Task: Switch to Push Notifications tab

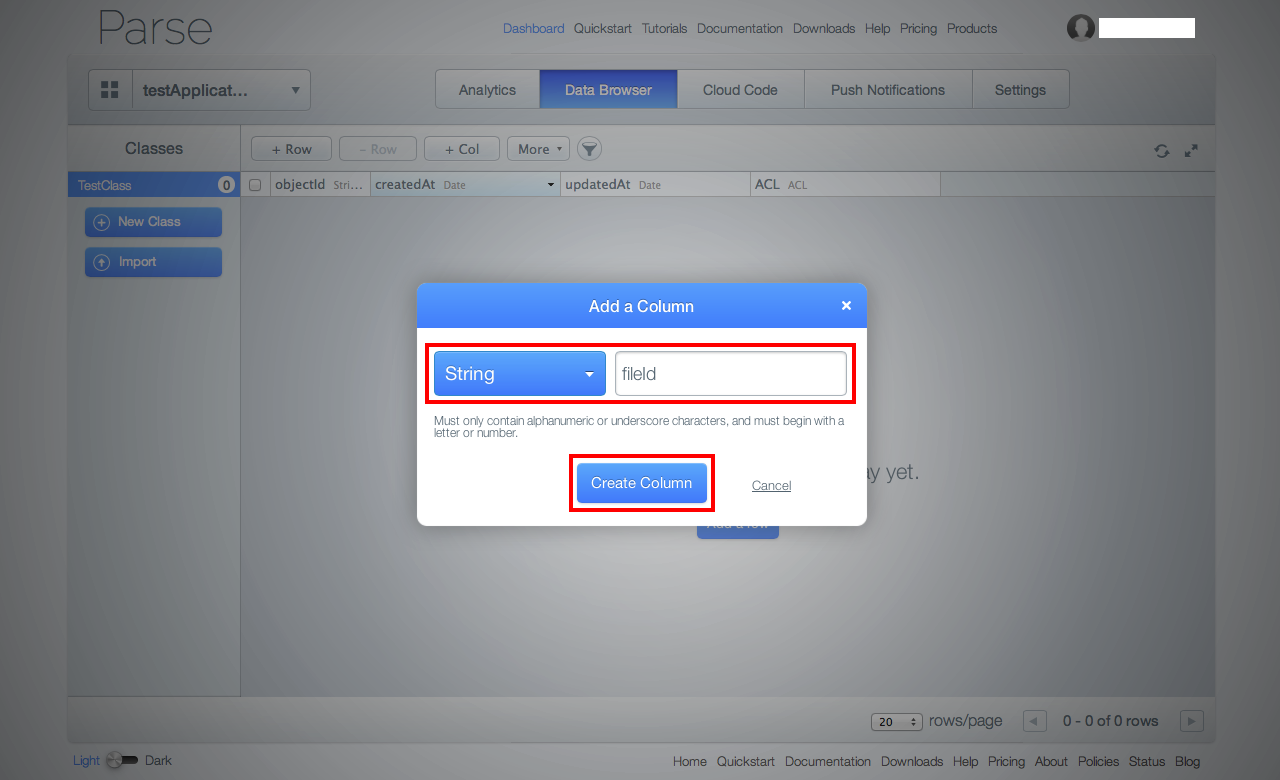Action: tap(888, 89)
